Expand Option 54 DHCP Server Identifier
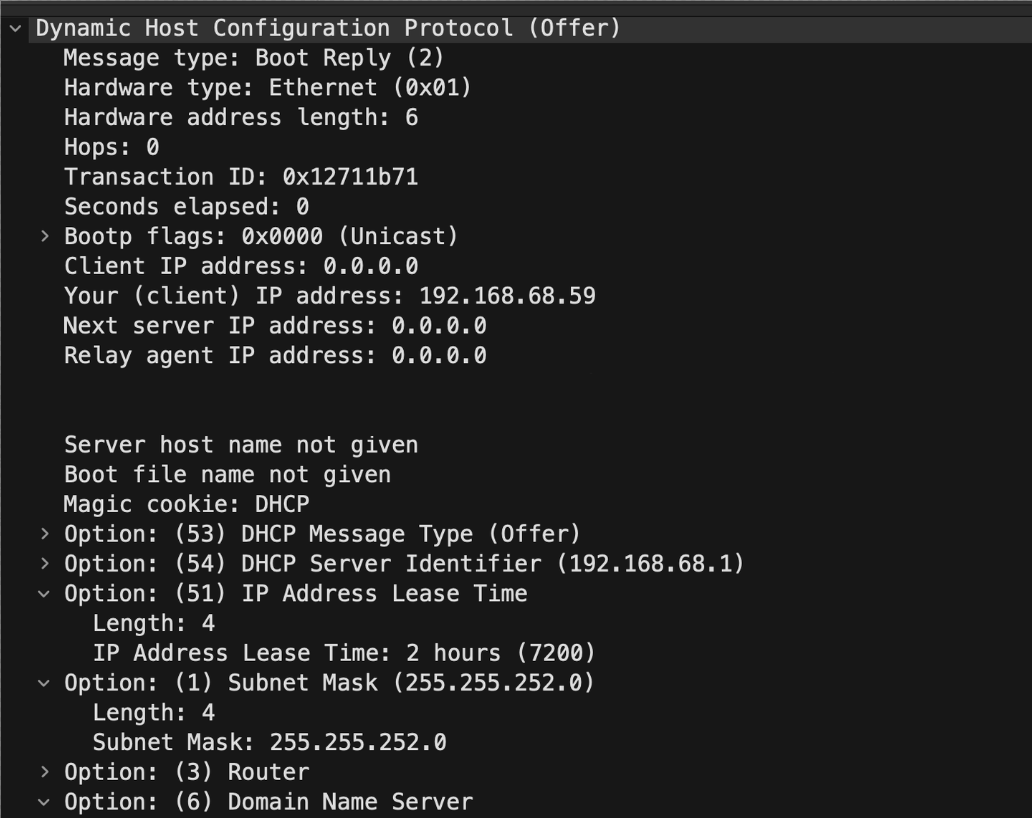 click(43, 564)
